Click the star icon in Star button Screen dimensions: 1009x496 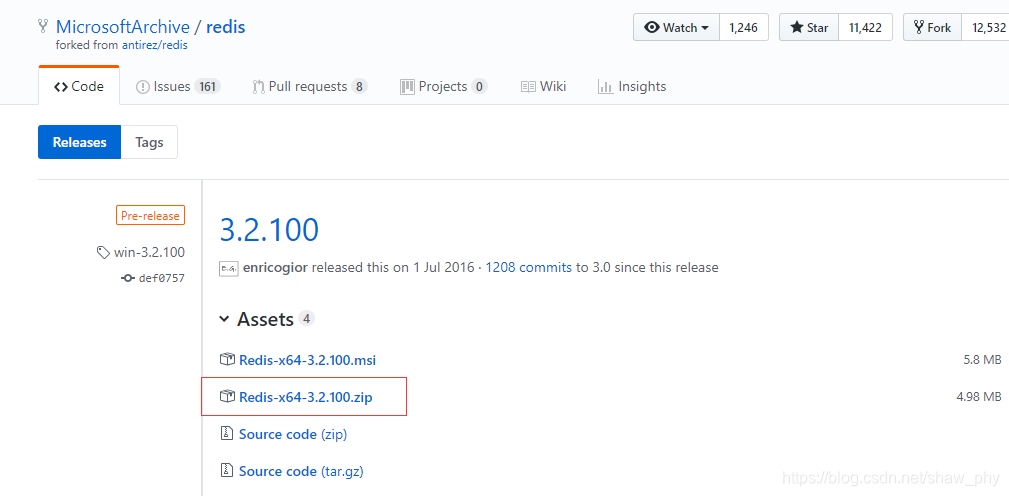(x=797, y=28)
